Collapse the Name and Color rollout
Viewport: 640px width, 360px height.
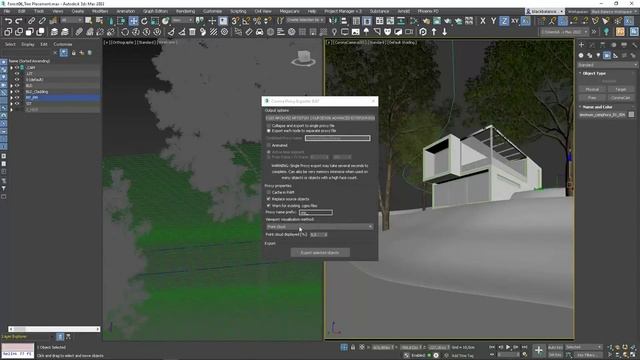pos(597,107)
